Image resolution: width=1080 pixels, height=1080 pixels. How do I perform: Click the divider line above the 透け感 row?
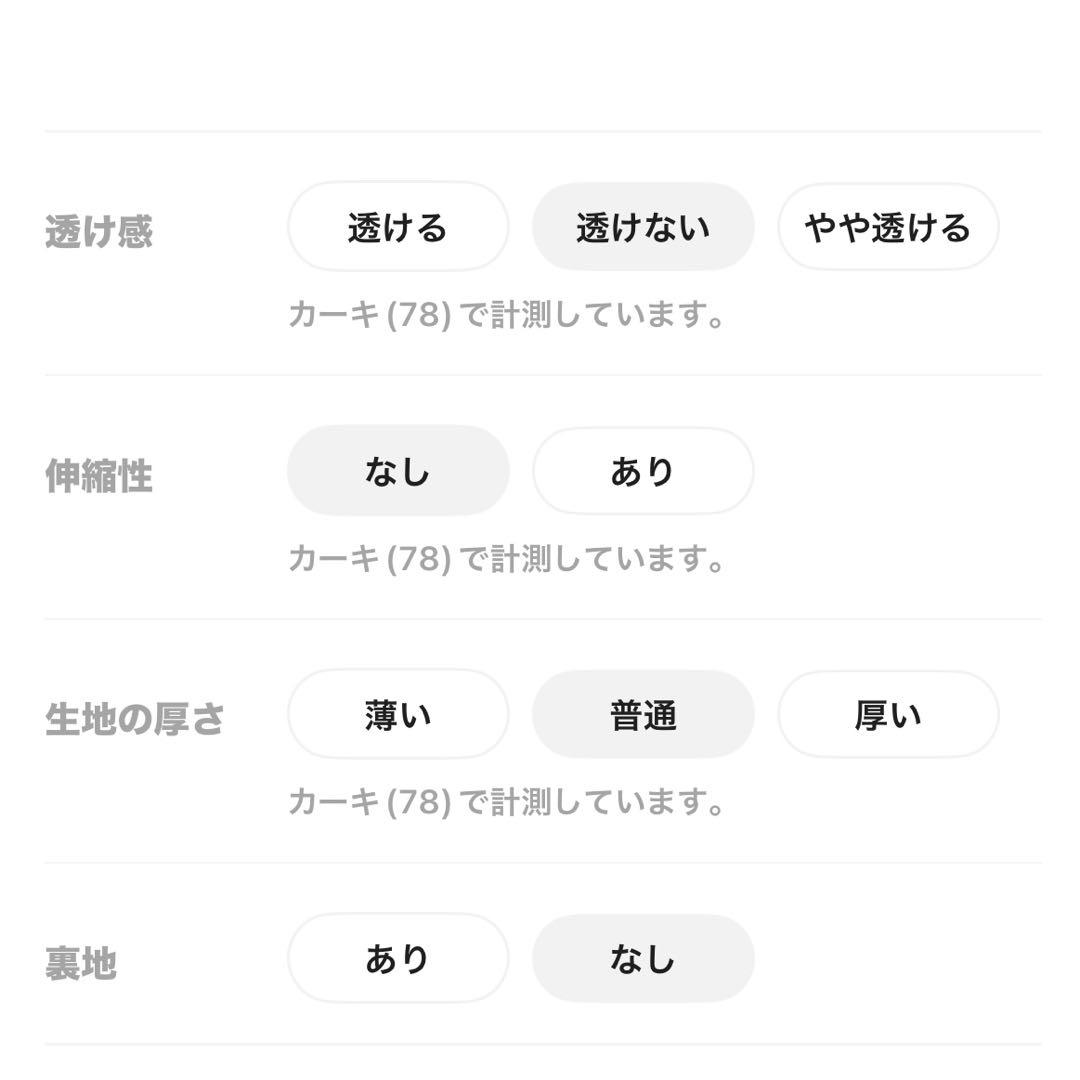(542, 131)
